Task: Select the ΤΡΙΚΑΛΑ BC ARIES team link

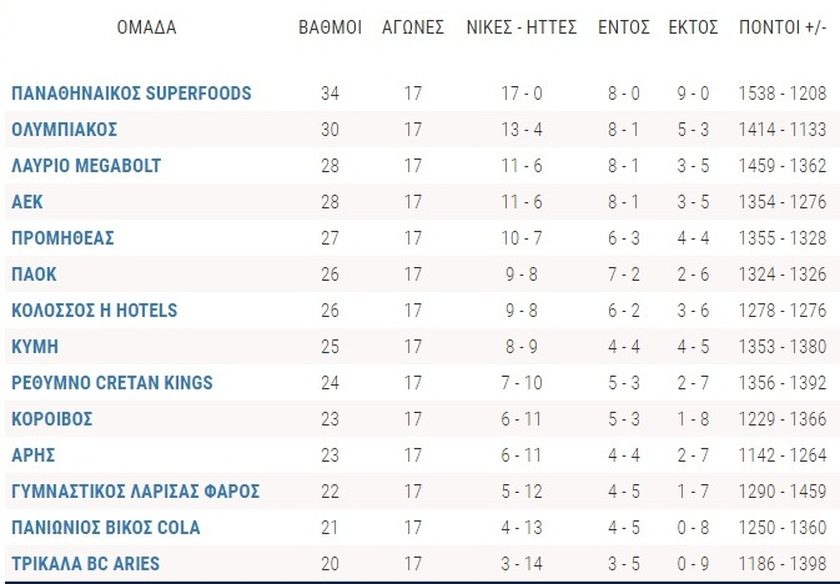Action: (x=86, y=564)
